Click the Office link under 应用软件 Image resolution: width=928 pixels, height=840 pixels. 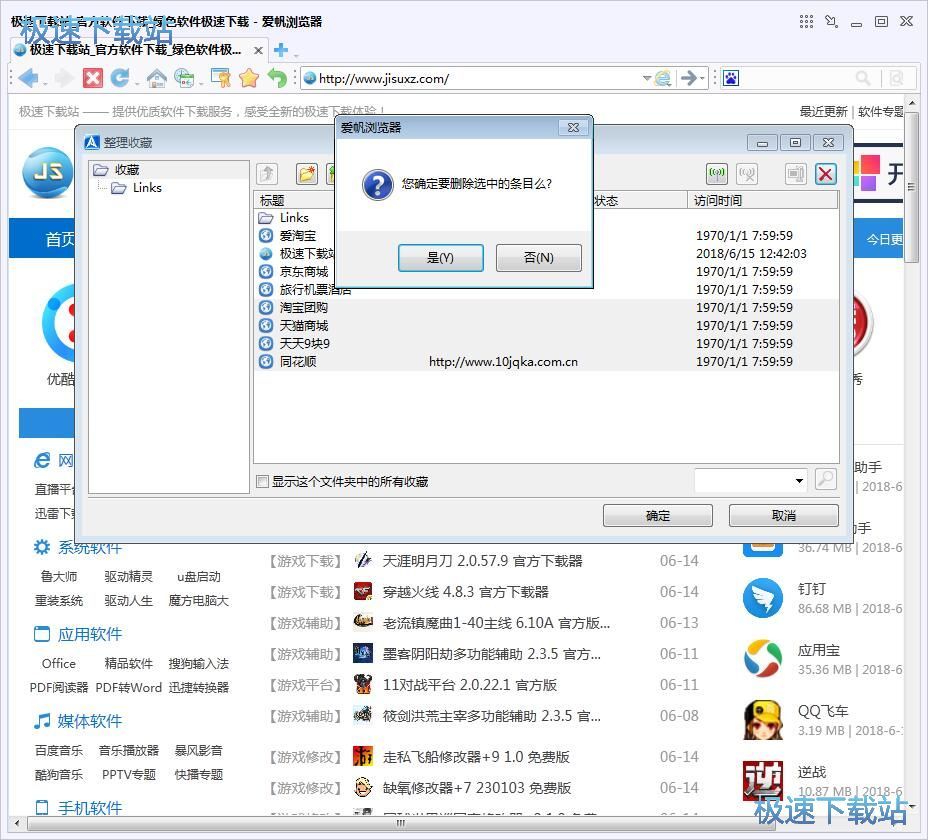coord(59,664)
